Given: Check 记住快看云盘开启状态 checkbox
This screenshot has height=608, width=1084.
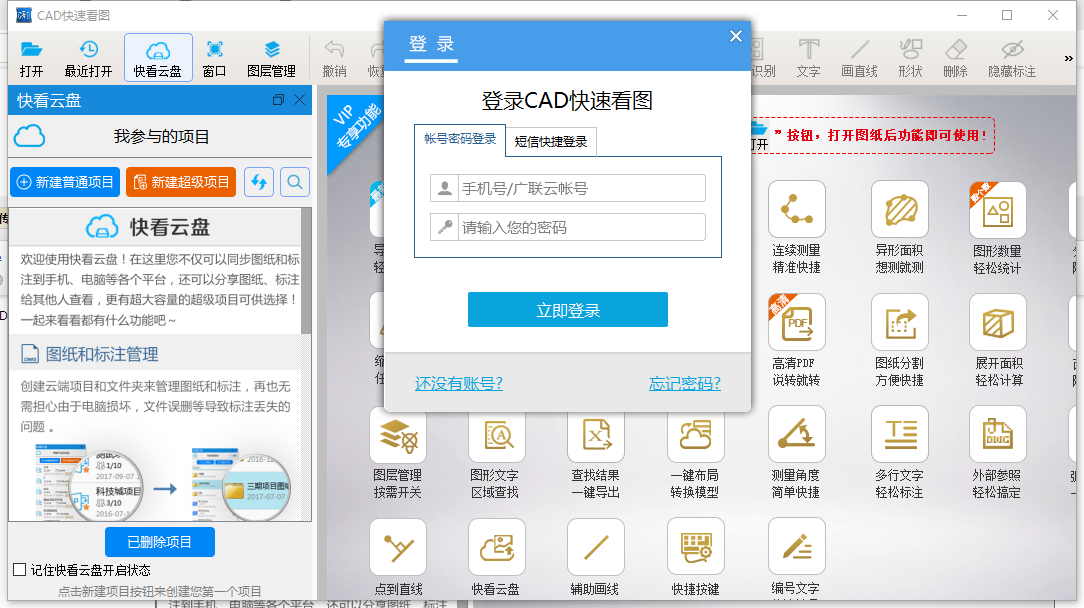Looking at the screenshot, I should tap(19, 570).
